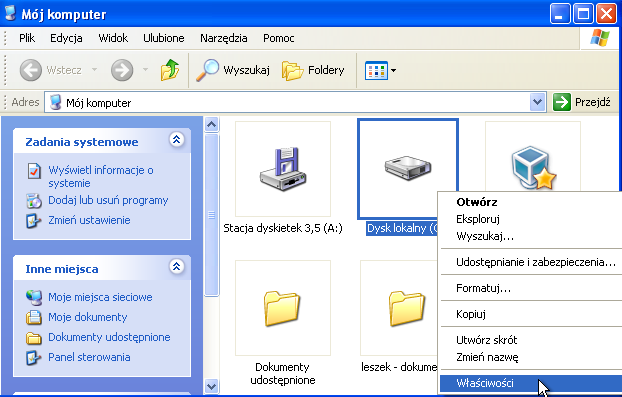The image size is (622, 397).
Task: Open Back button history dropdown arrow
Action: 94,70
